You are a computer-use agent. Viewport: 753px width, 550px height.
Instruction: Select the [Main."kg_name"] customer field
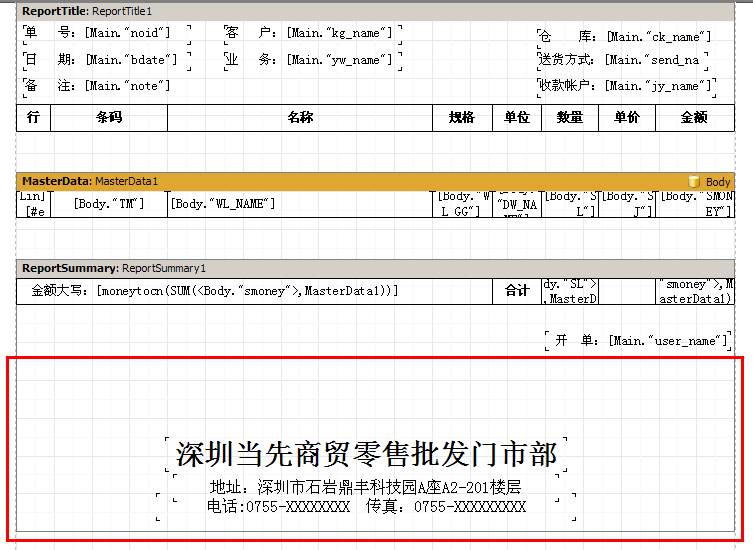313,33
